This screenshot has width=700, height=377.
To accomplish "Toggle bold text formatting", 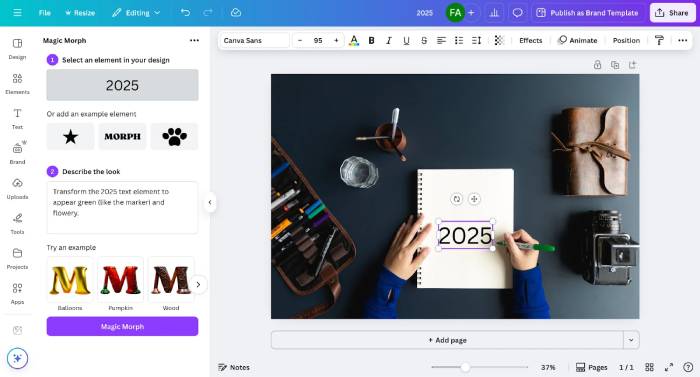I will coord(371,41).
